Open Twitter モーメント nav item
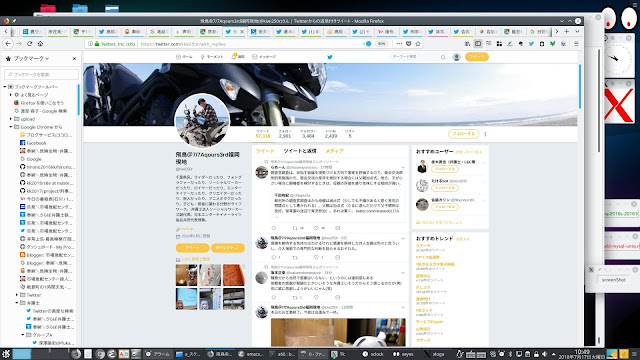The width and height of the screenshot is (640, 360). (211, 57)
